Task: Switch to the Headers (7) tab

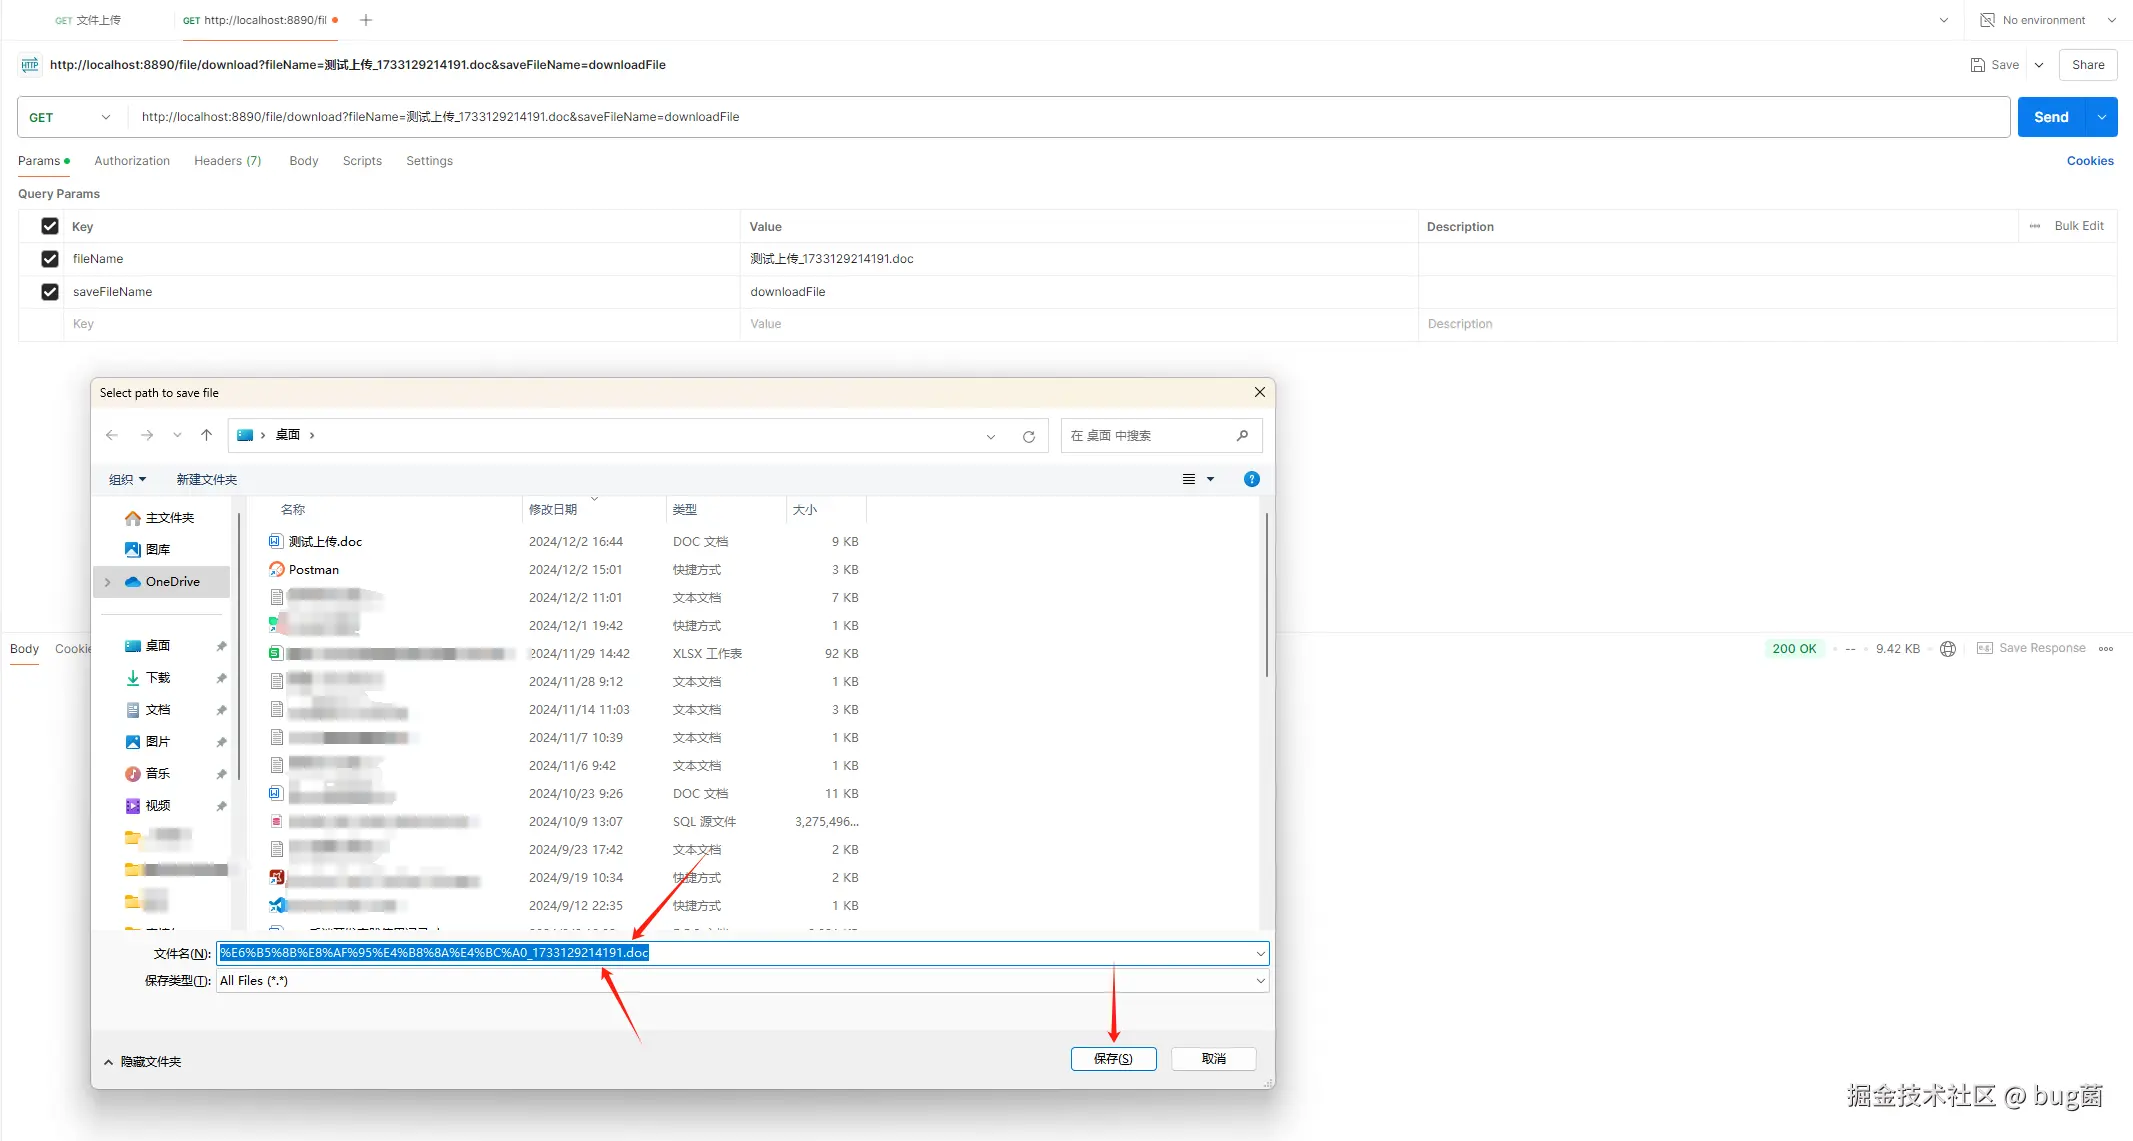Action: tap(227, 161)
